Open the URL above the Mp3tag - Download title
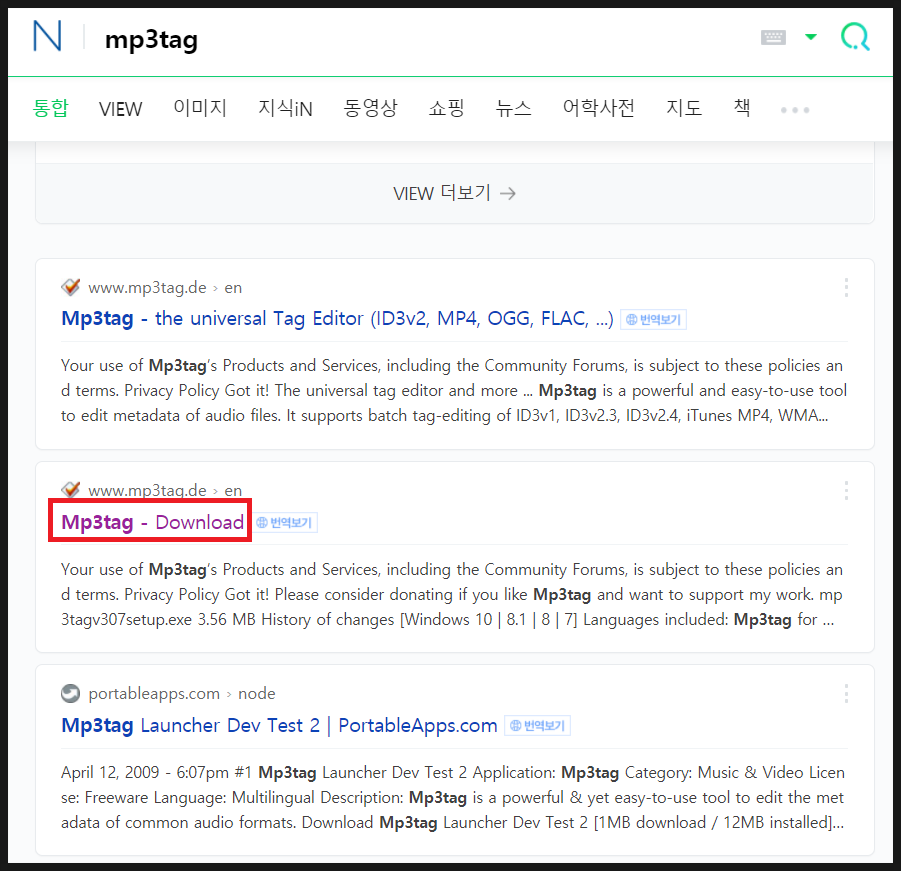The width and height of the screenshot is (901, 871). (x=165, y=490)
